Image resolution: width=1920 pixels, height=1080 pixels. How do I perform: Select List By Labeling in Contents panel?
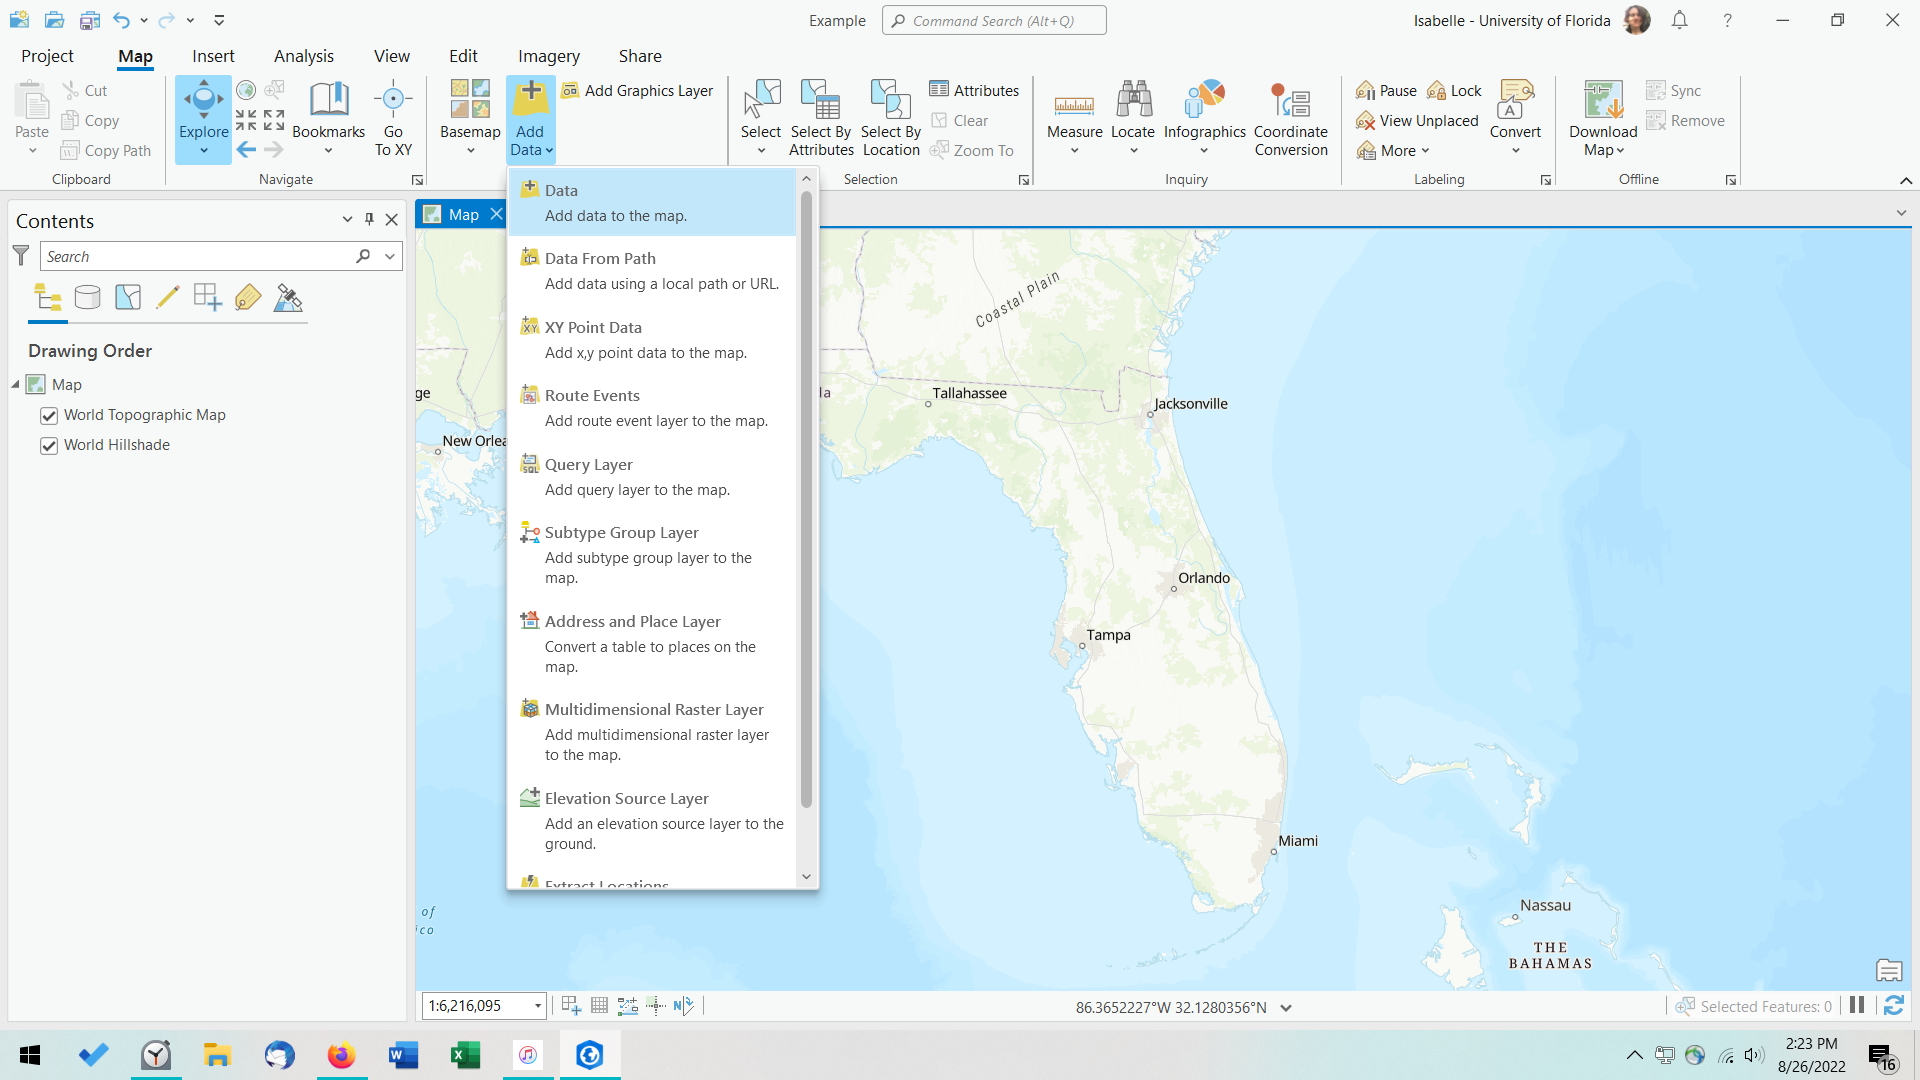247,297
